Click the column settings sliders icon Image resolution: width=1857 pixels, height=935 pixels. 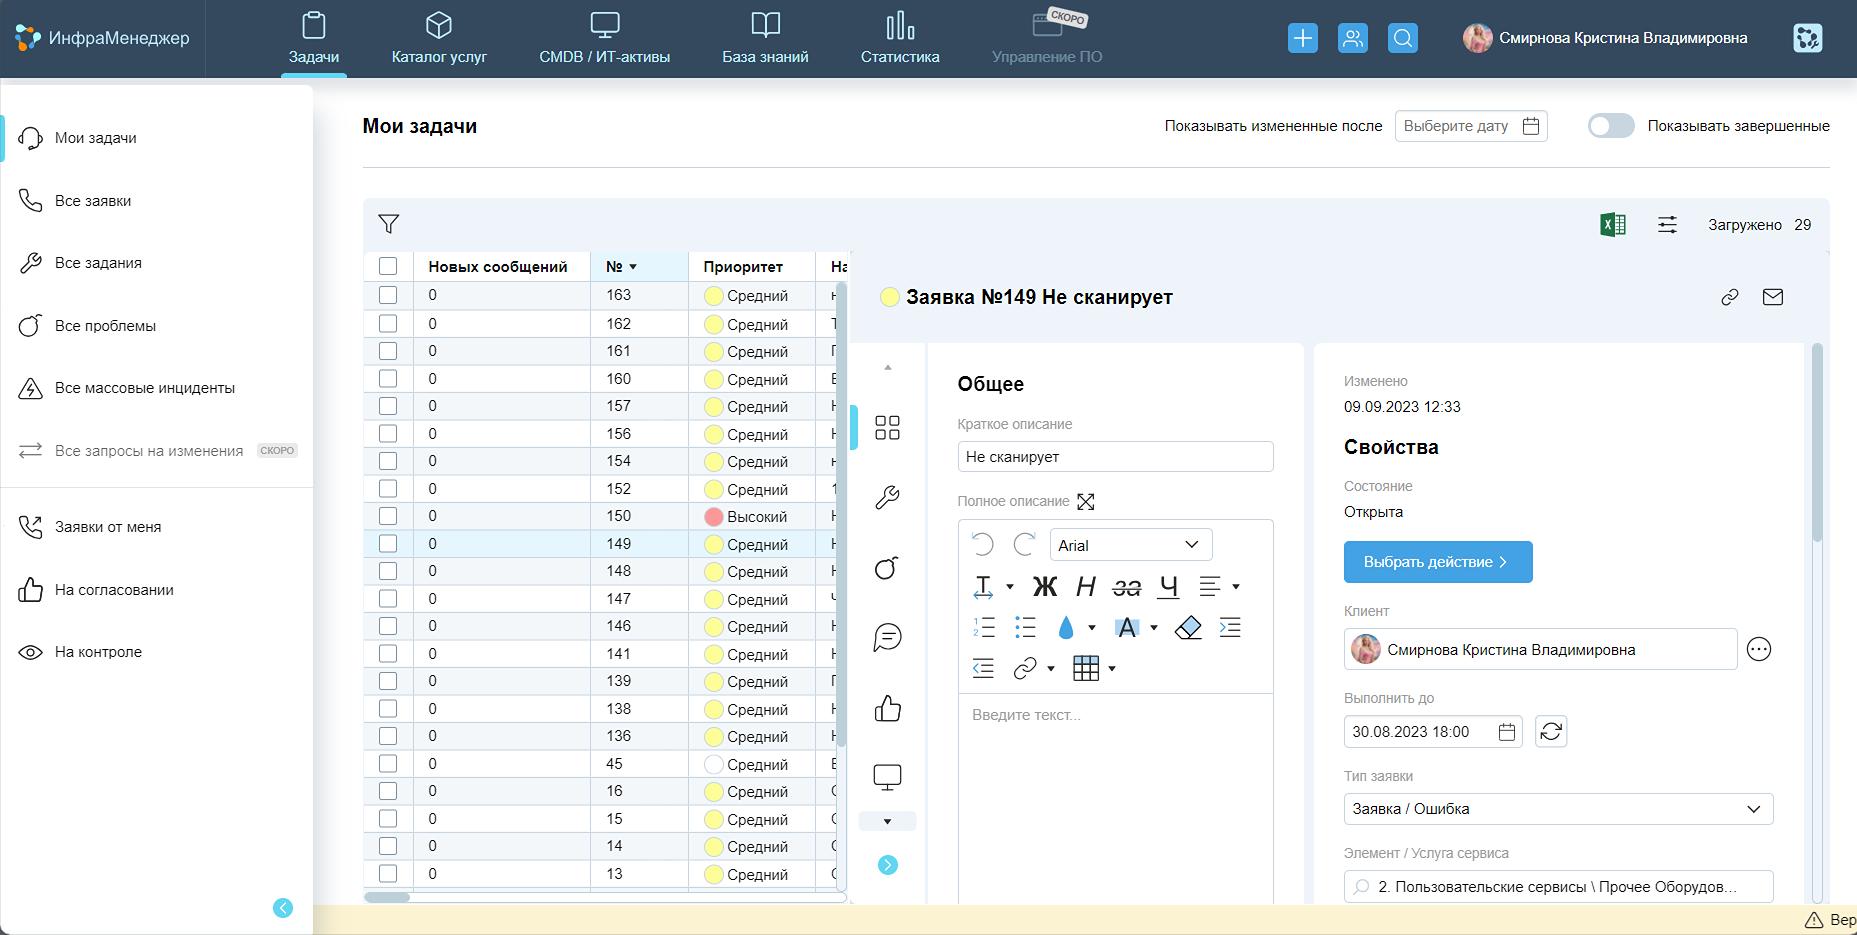point(1667,225)
